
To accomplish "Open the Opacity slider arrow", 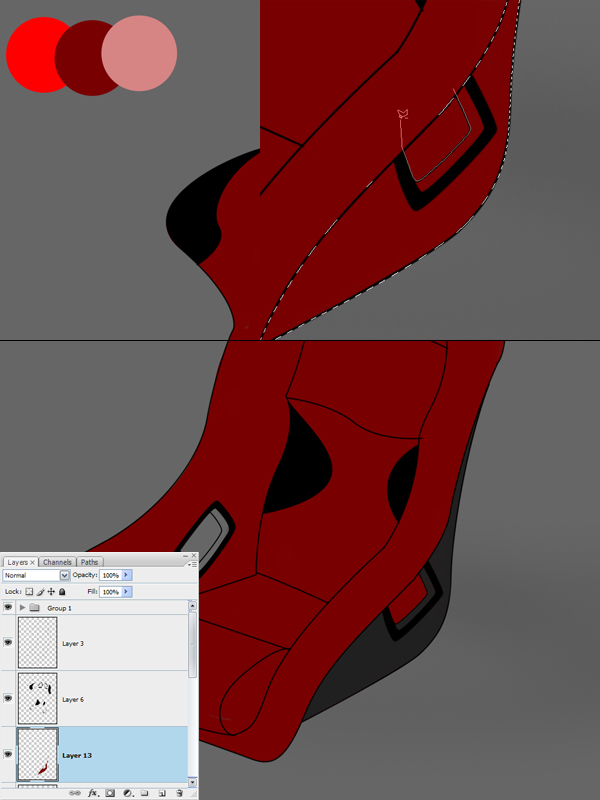I will click(x=127, y=575).
